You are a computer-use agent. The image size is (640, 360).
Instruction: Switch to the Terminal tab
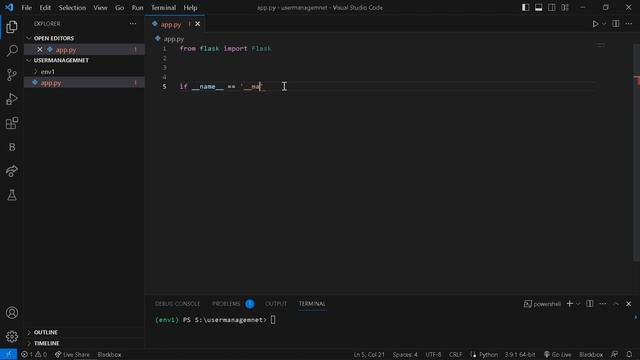[x=312, y=304]
